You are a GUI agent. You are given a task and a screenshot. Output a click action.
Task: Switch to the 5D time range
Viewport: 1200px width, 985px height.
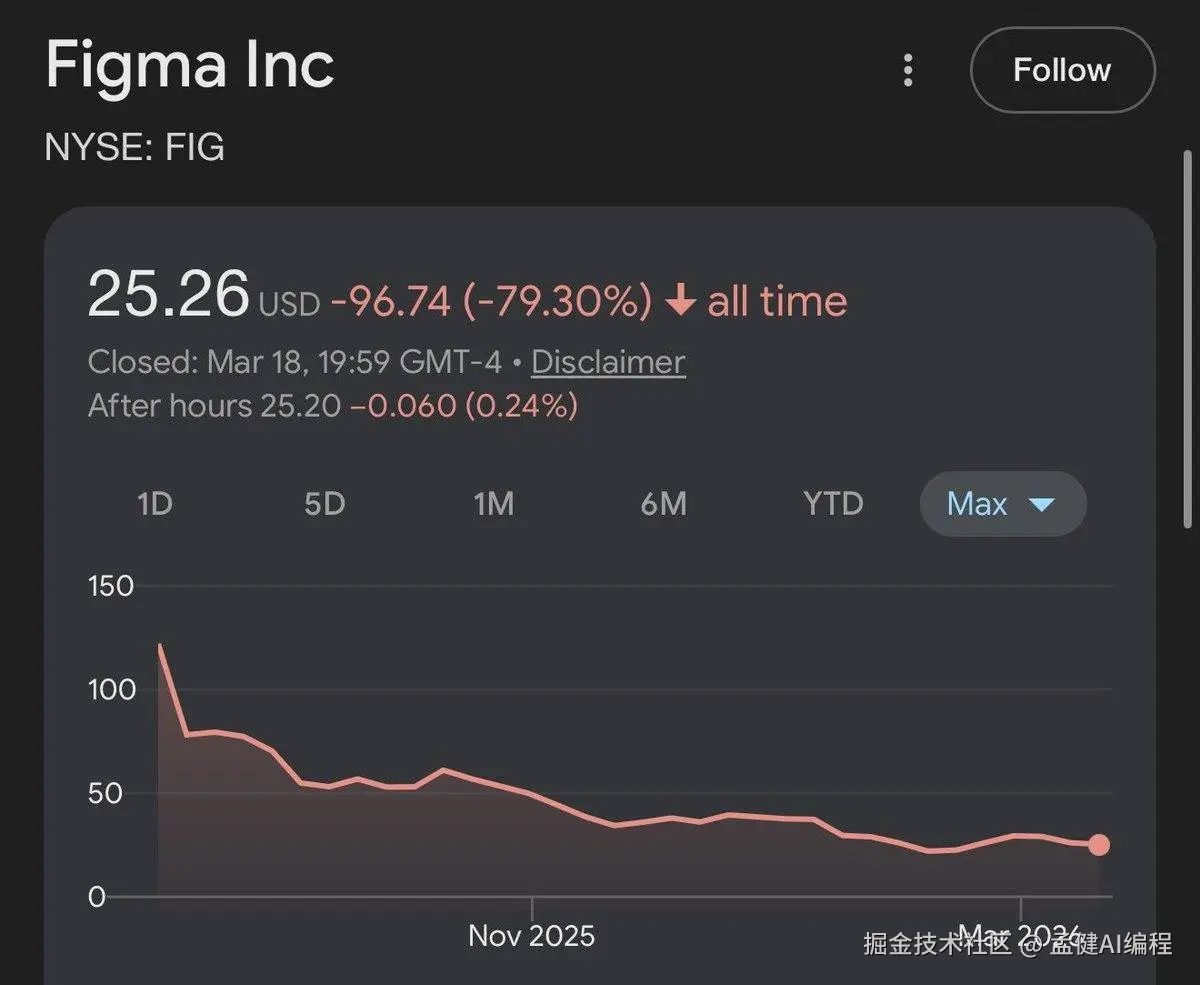click(x=324, y=504)
